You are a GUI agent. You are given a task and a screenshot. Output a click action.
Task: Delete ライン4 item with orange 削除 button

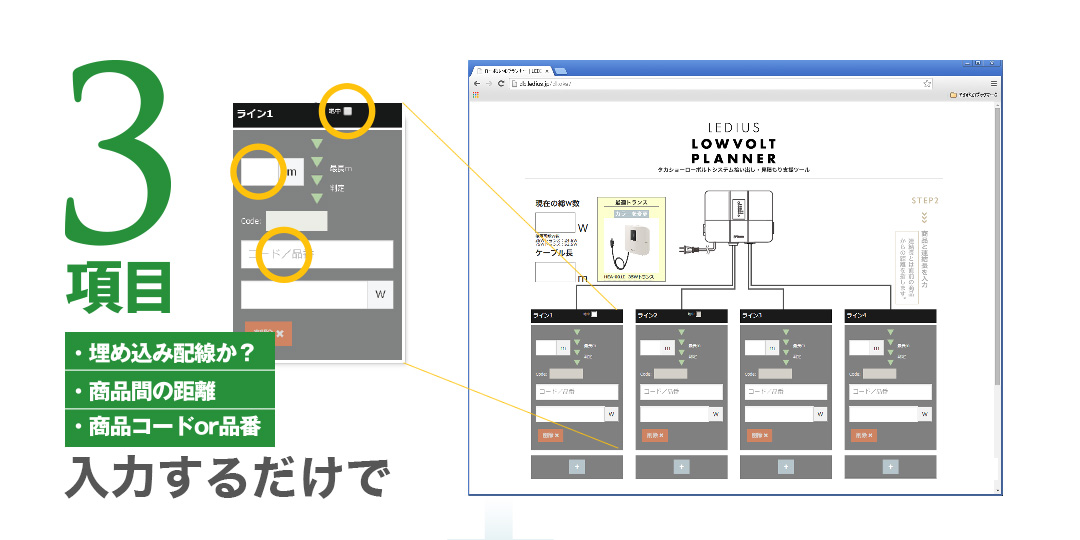(863, 435)
